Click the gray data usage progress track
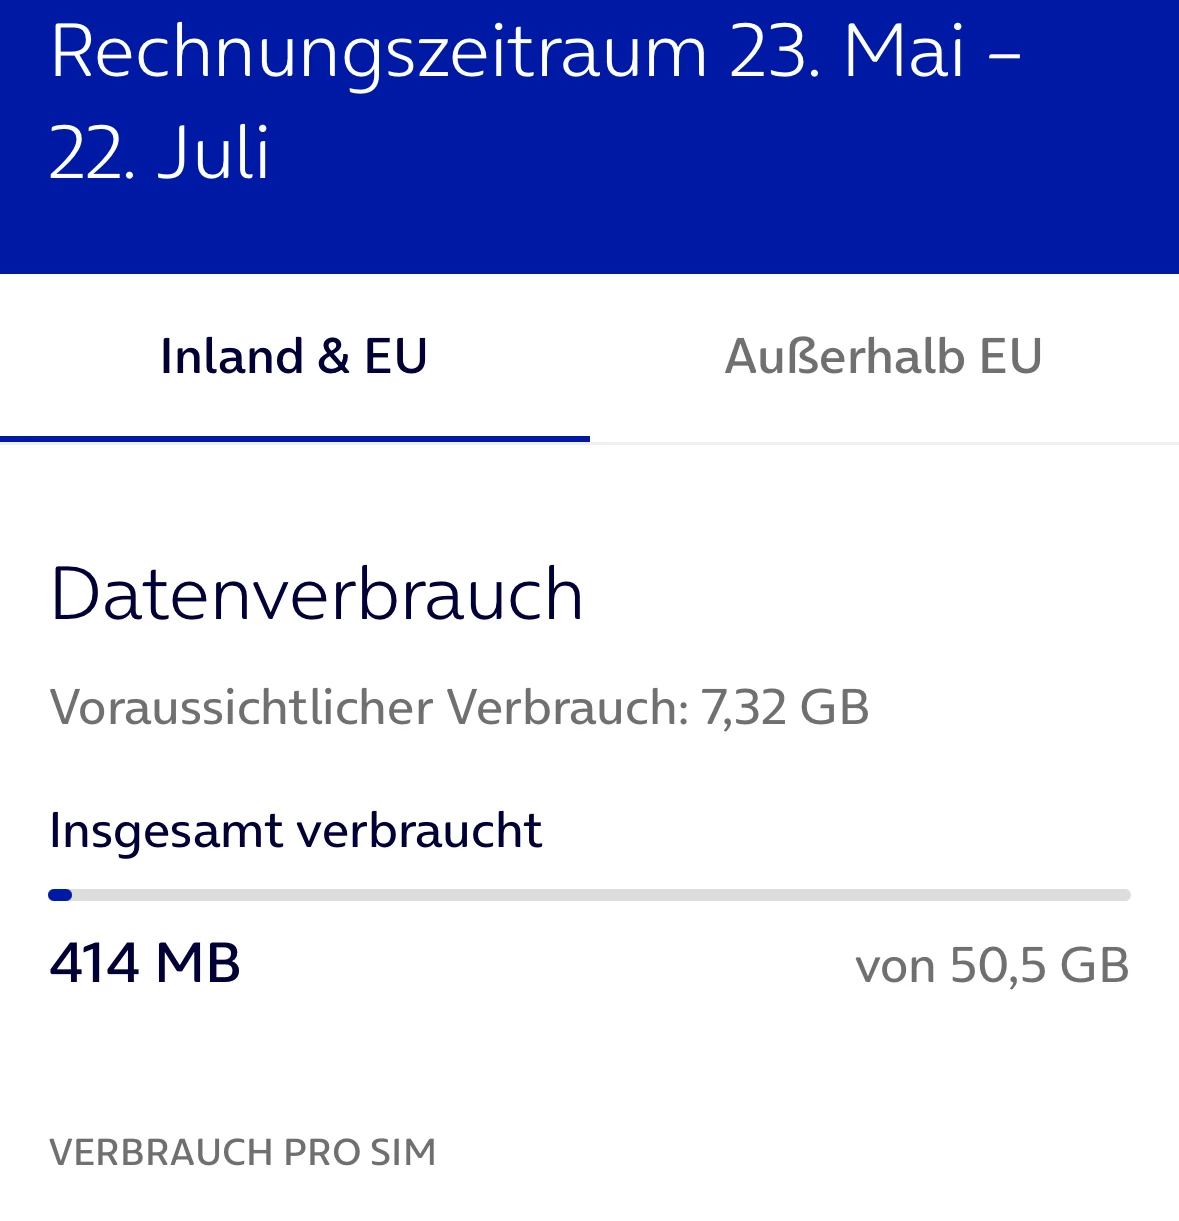The width and height of the screenshot is (1179, 1221). click(600, 895)
